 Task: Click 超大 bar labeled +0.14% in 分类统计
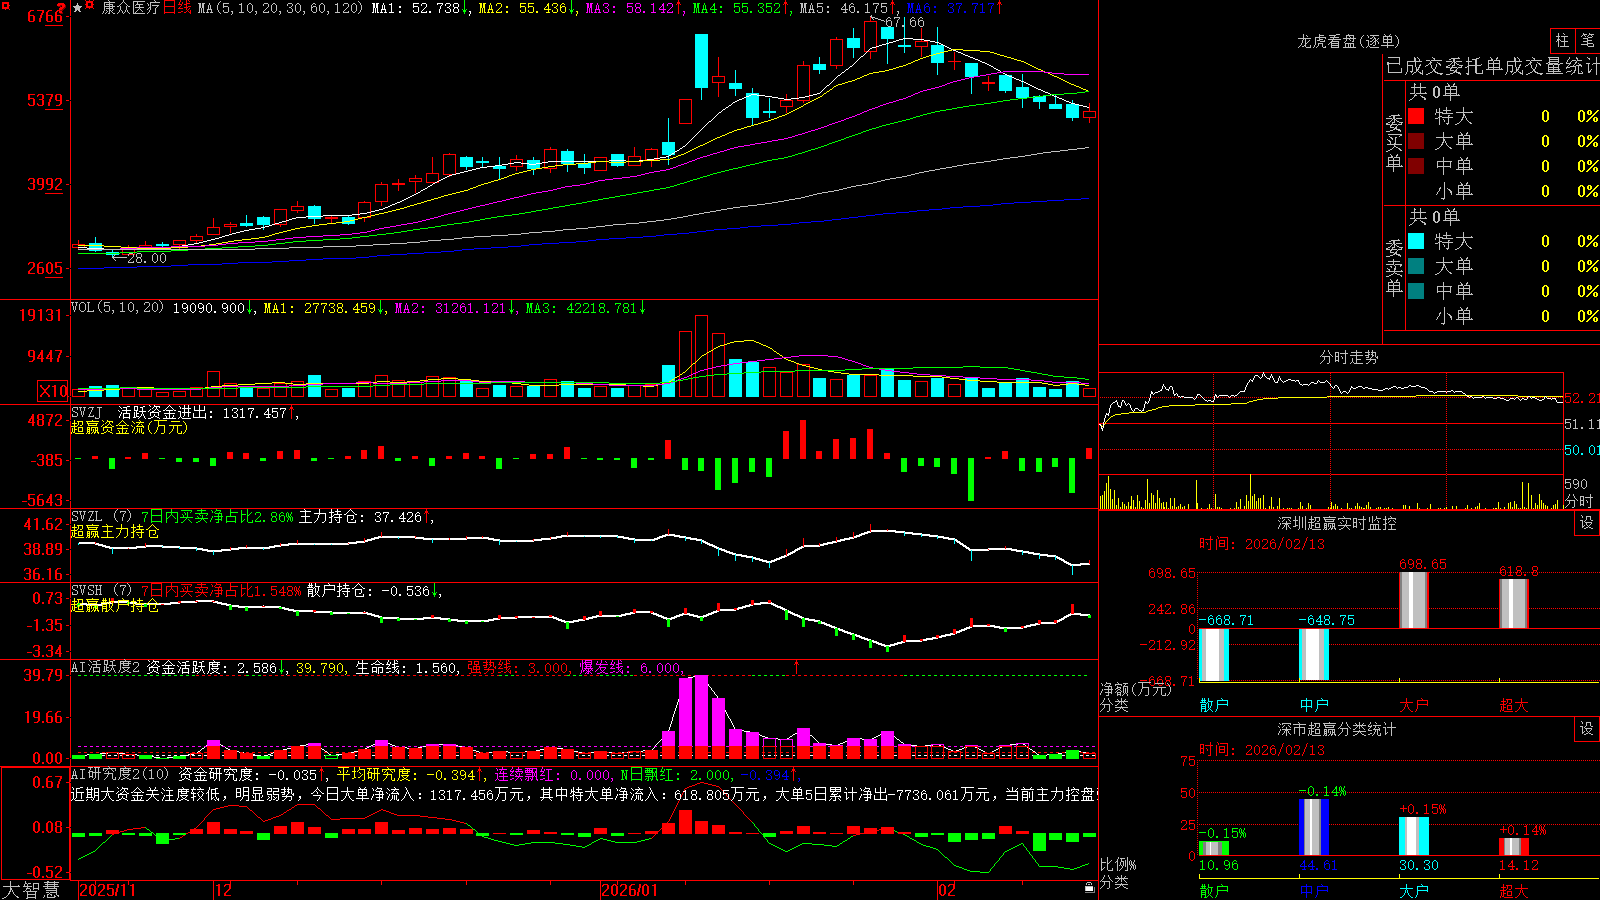[x=1514, y=847]
